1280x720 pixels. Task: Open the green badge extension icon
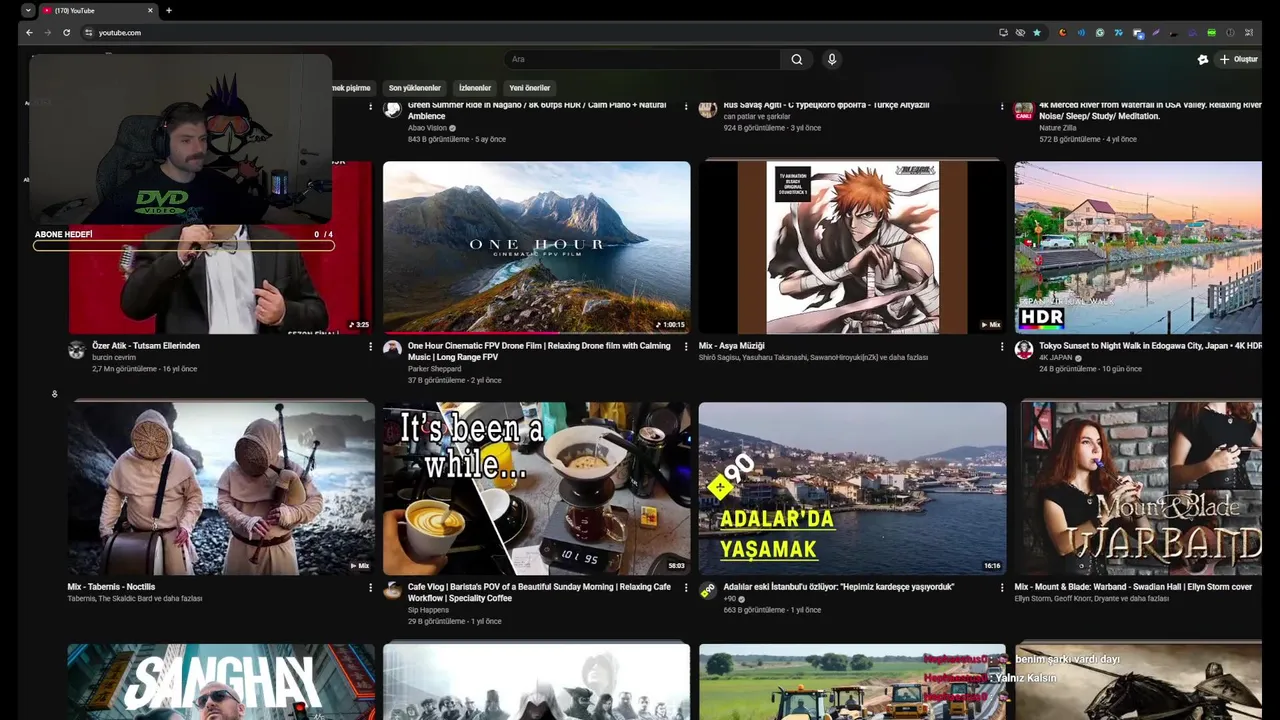[x=1212, y=33]
